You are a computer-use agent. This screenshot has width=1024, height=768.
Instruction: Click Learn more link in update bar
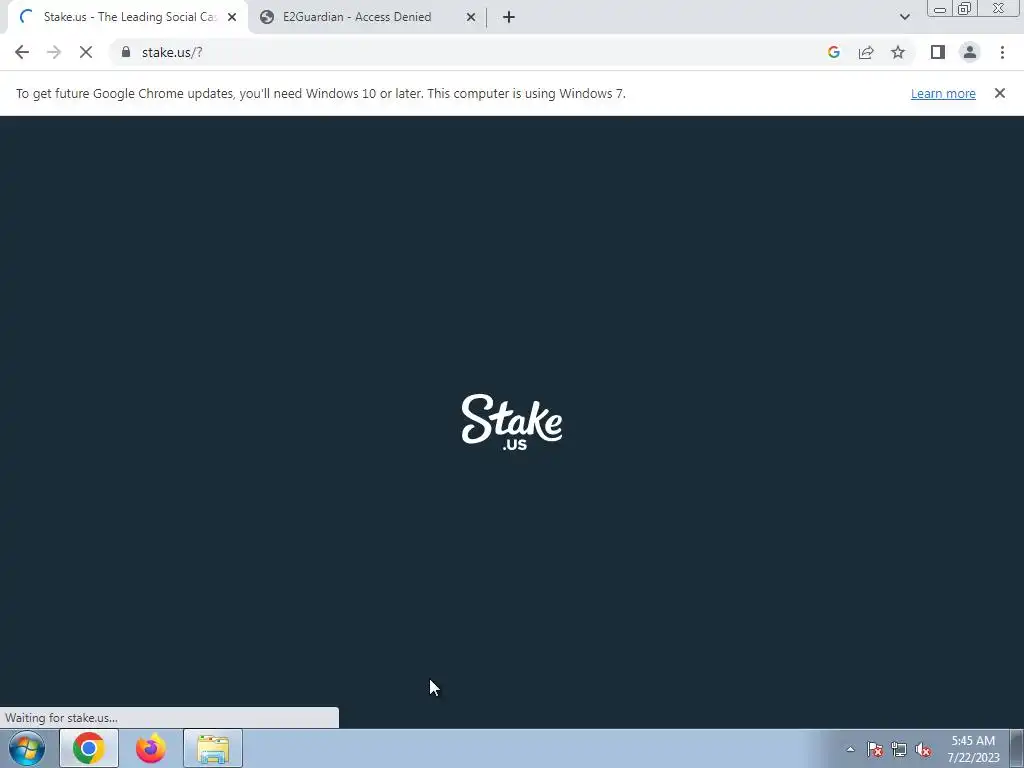(943, 93)
